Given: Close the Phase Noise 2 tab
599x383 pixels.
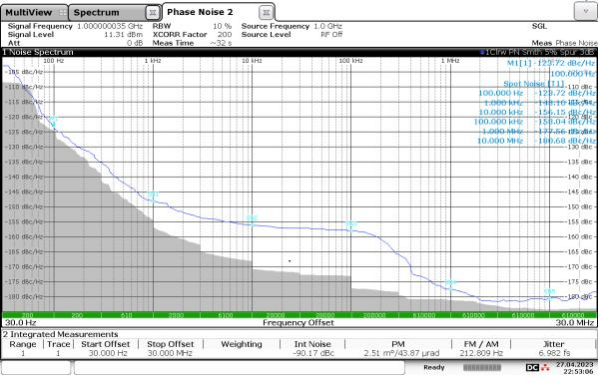Looking at the screenshot, I should [266, 13].
